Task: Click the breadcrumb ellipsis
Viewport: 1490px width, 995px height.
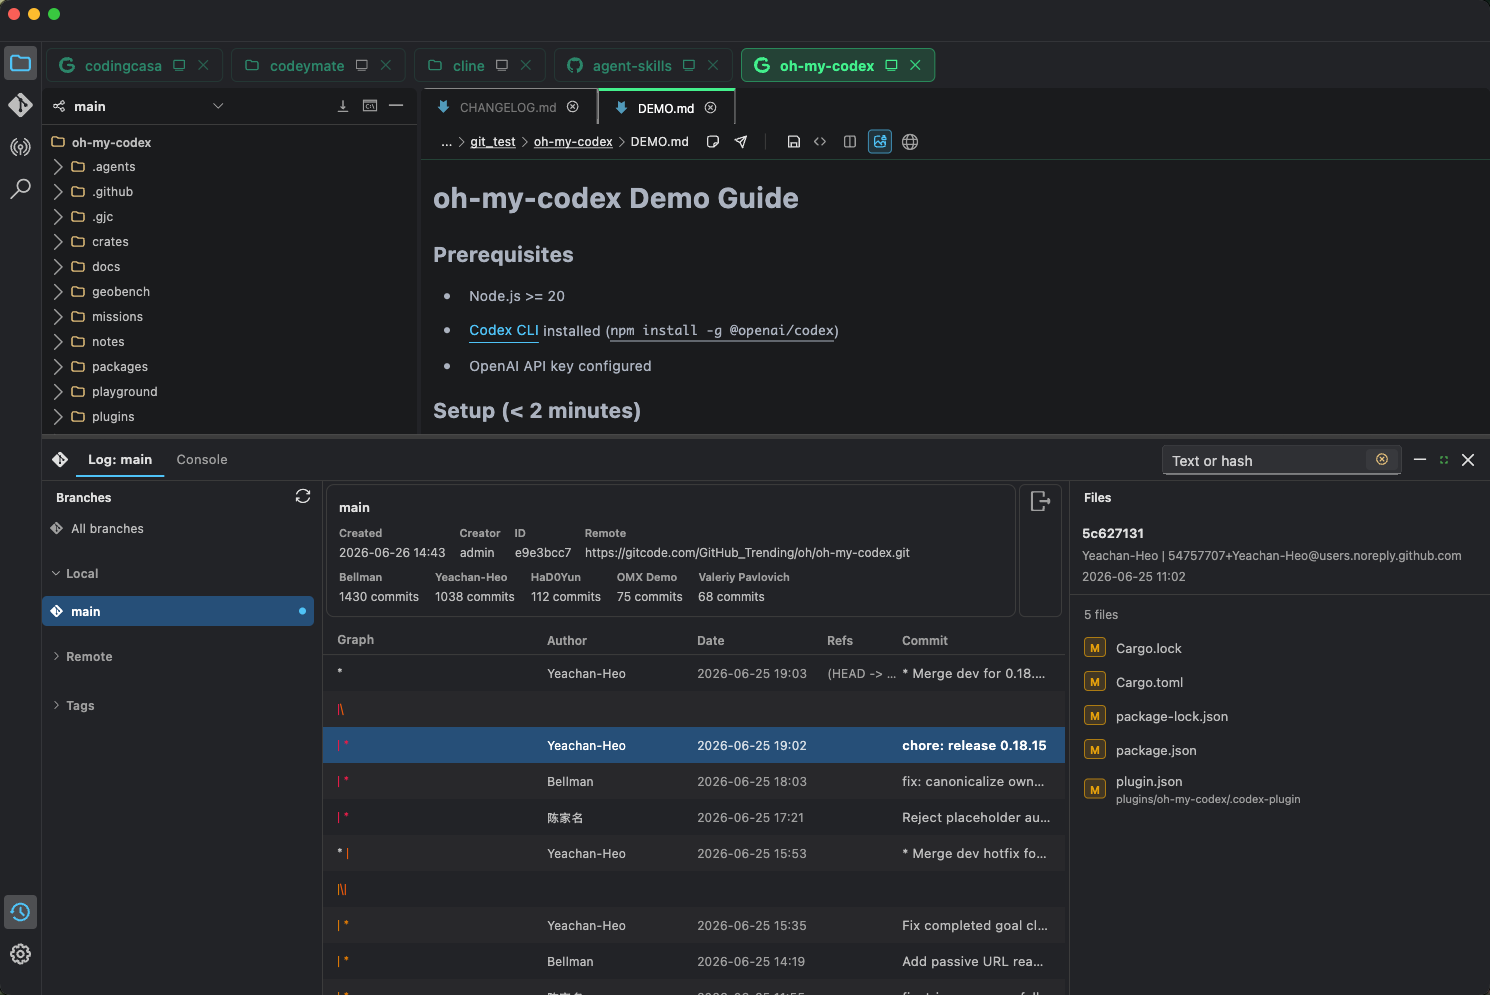Action: tap(447, 142)
